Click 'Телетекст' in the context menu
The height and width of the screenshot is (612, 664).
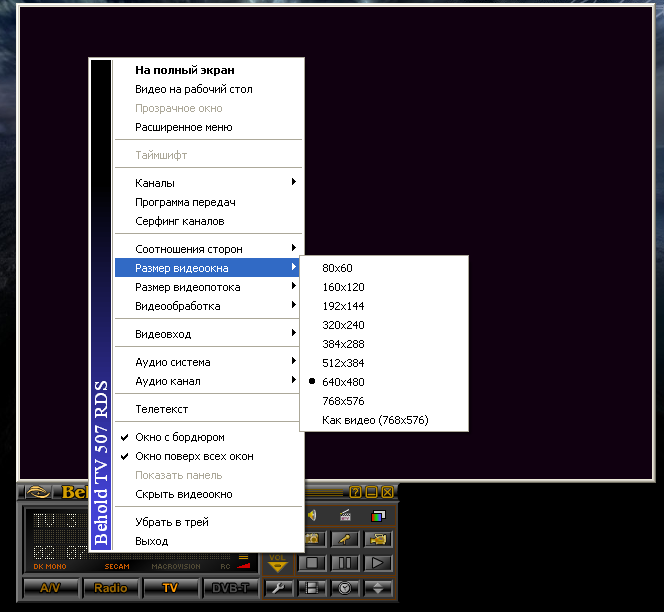coord(162,409)
